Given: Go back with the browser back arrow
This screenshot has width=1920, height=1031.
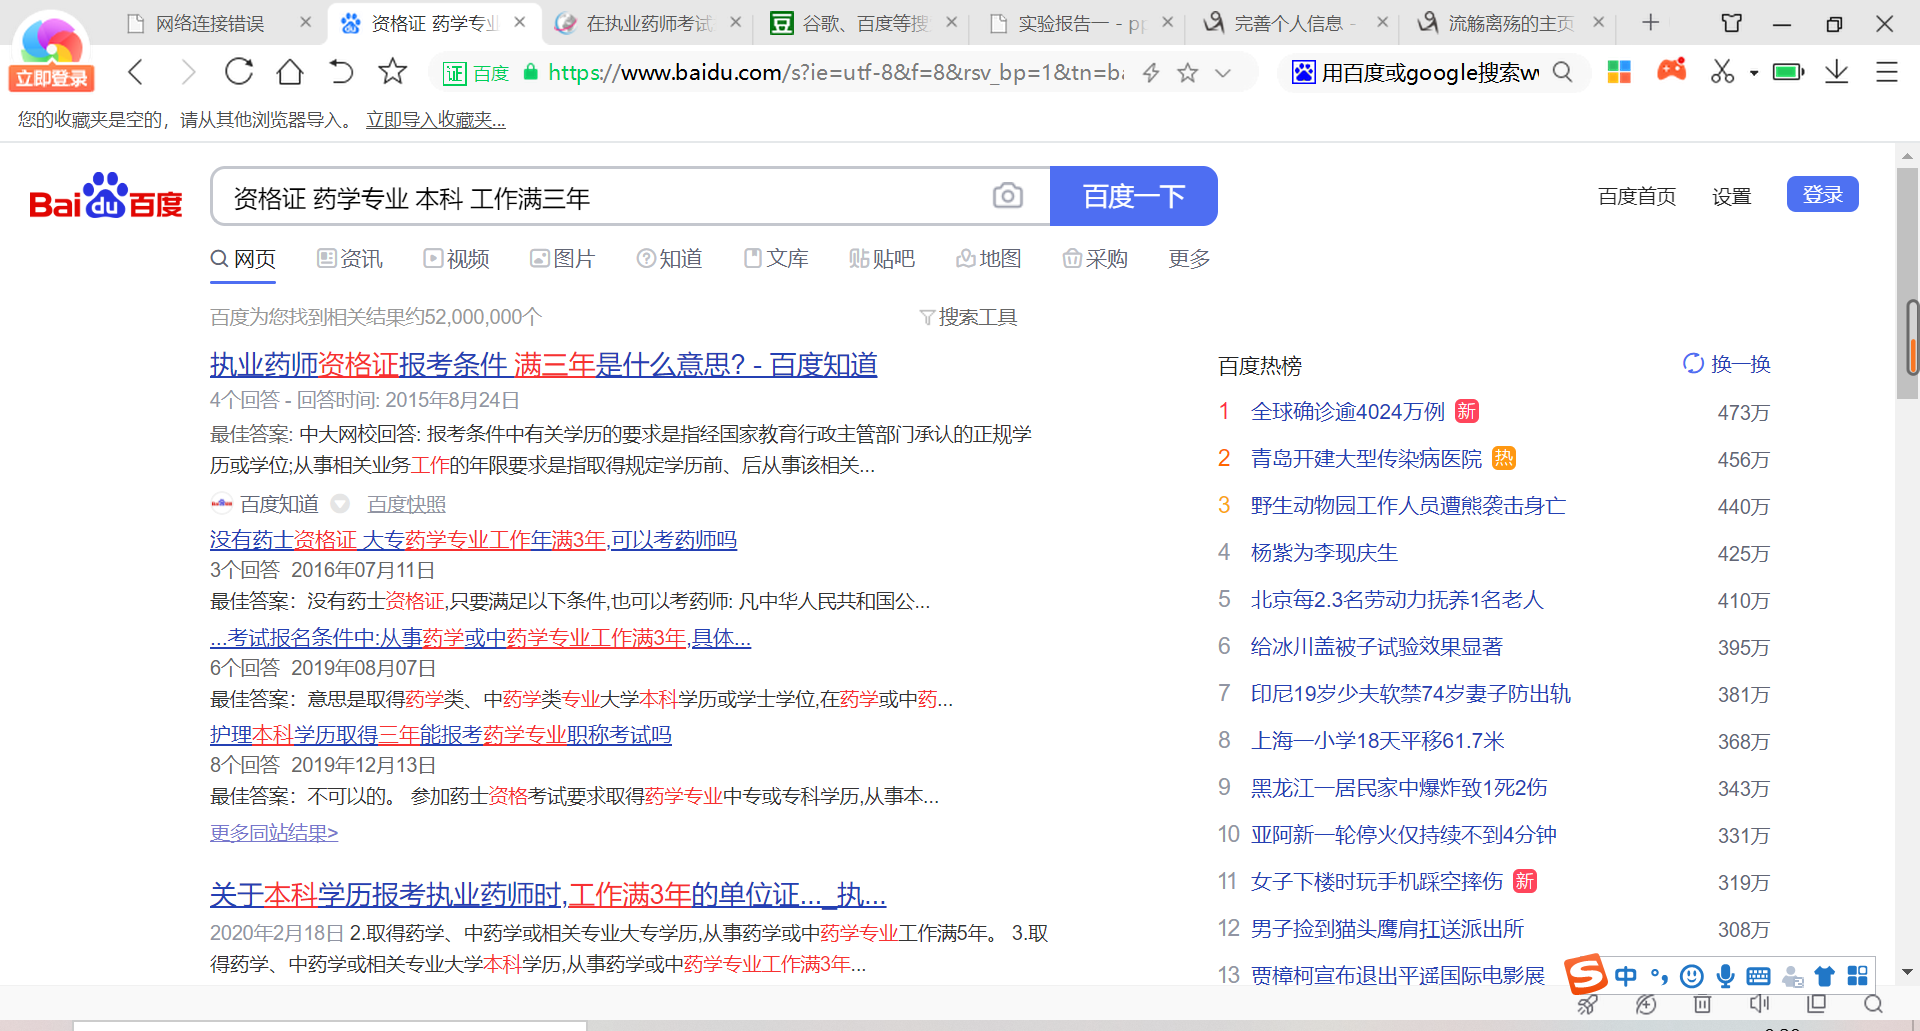Looking at the screenshot, I should (136, 72).
